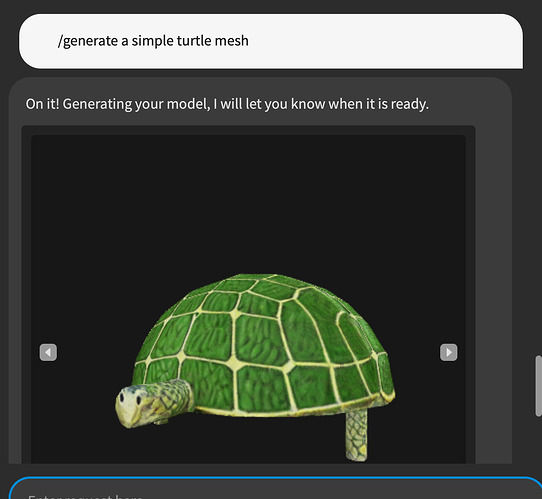Screen dimensions: 542x499
Task: Click the word 'turtle' in the prompt bubble
Action: click(194, 41)
